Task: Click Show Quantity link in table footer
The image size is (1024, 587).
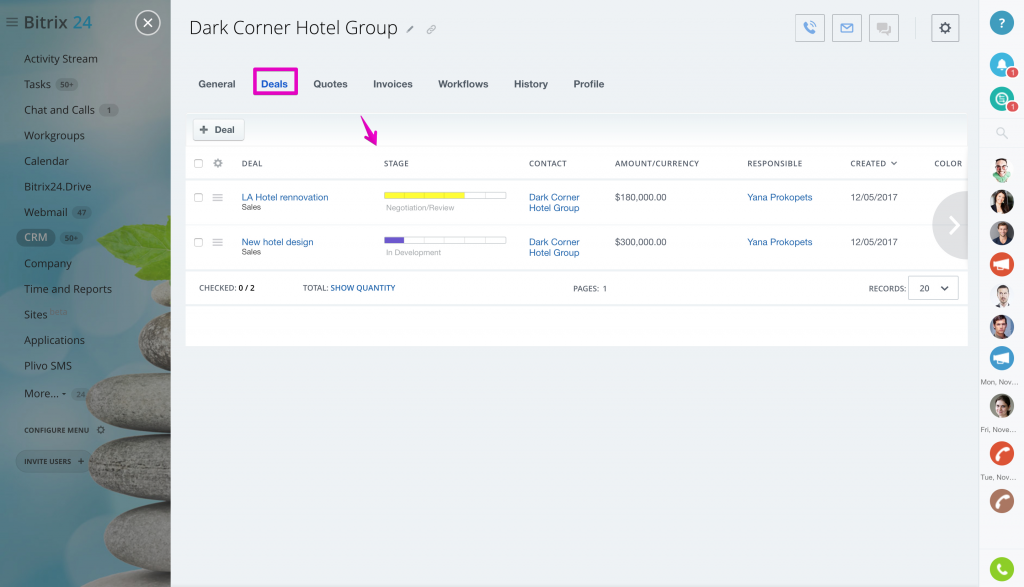Action: [362, 288]
